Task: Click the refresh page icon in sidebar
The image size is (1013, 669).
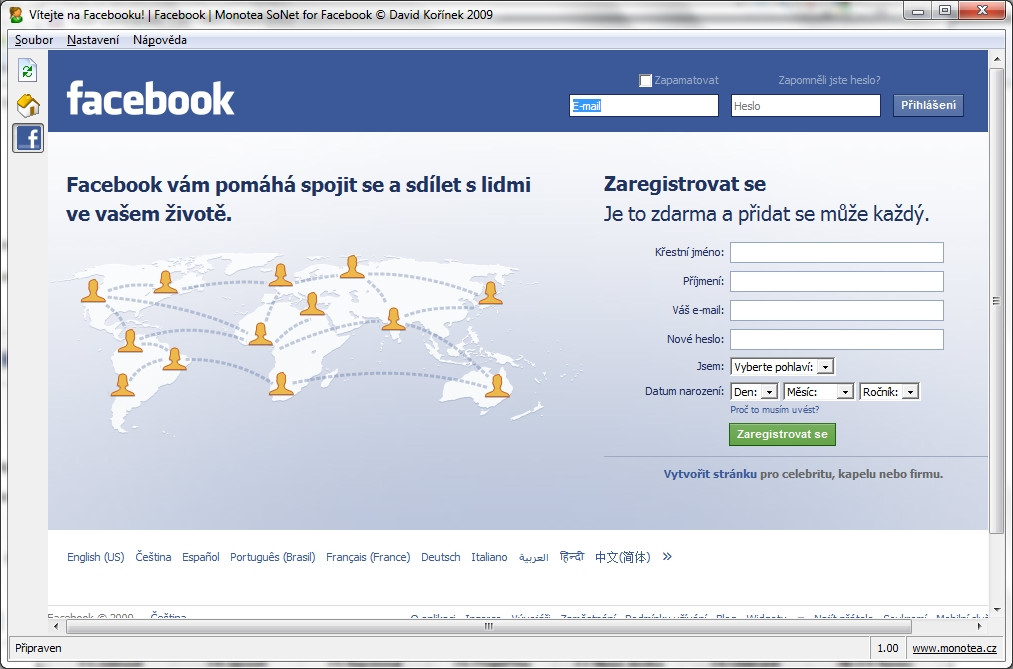Action: point(27,70)
